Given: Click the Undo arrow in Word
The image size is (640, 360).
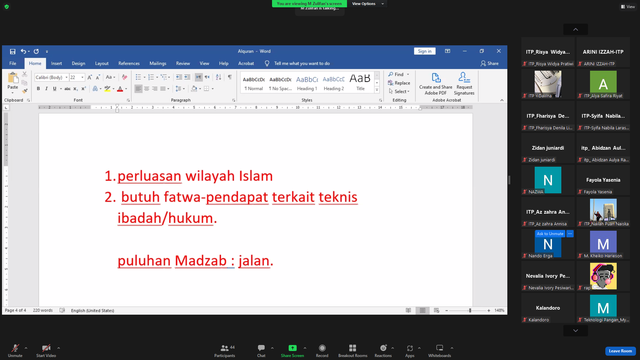Looking at the screenshot, I should pos(23,51).
